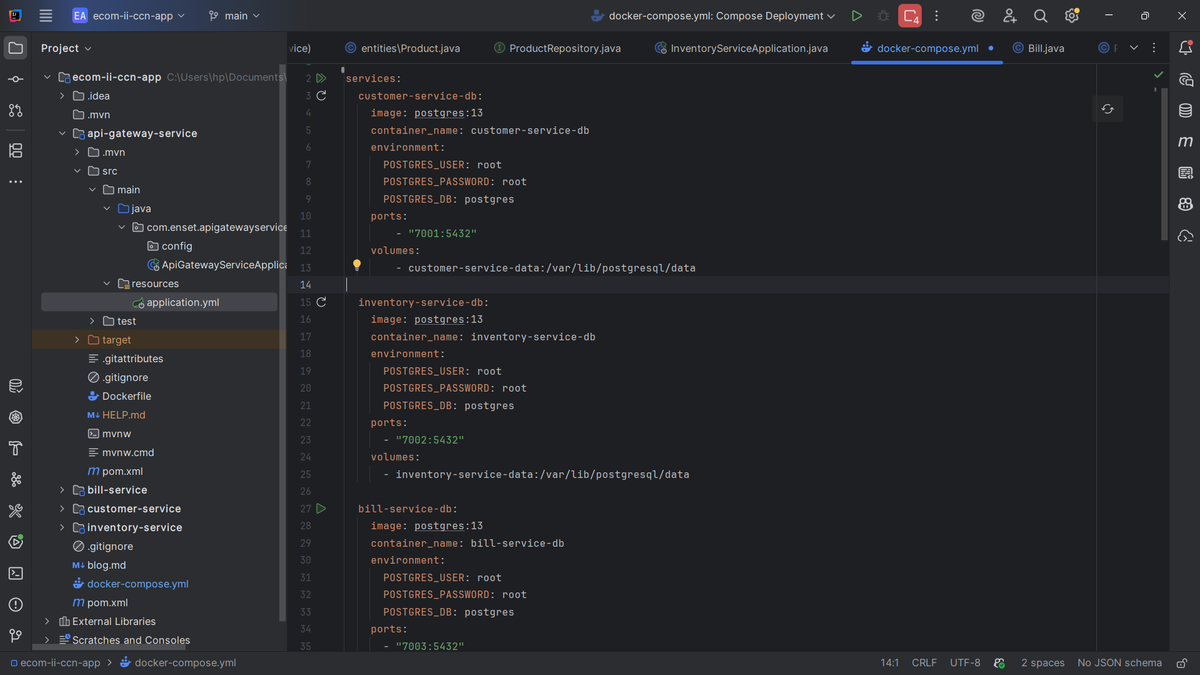This screenshot has height=675, width=1200.
Task: Open IDE settings gear icon
Action: click(1072, 16)
